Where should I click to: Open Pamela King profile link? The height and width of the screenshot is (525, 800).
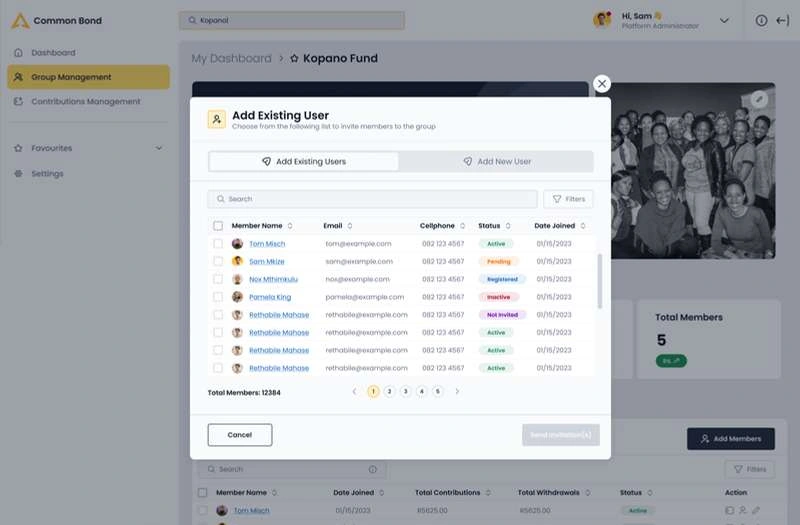pos(270,297)
